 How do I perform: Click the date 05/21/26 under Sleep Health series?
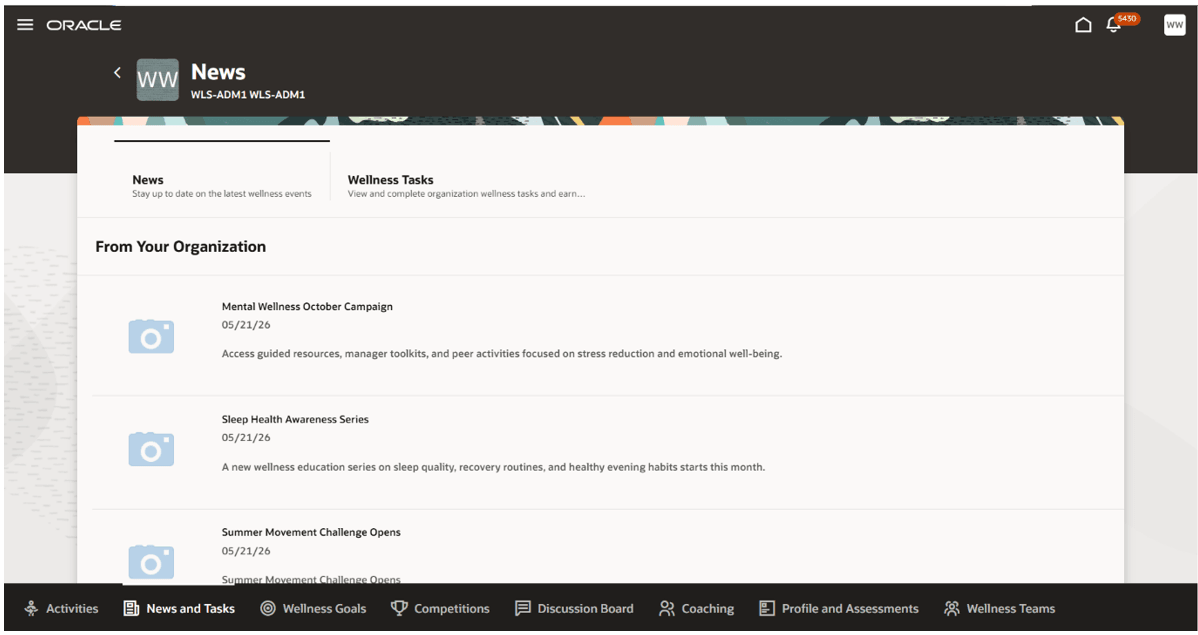click(246, 438)
